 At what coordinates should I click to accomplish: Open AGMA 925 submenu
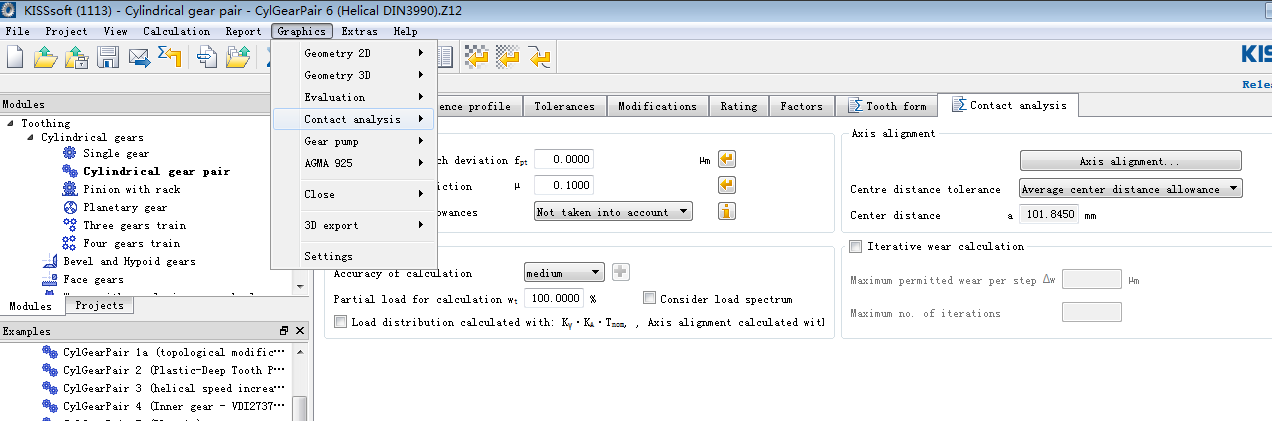(354, 163)
